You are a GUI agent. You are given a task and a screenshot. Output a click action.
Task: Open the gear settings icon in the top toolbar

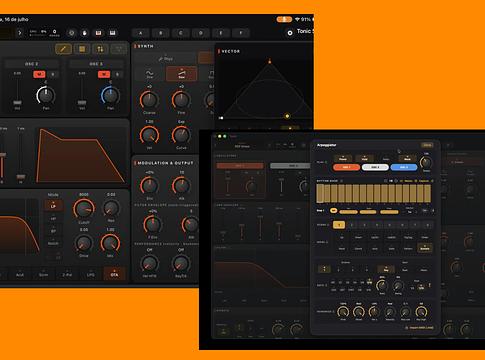pos(71,33)
